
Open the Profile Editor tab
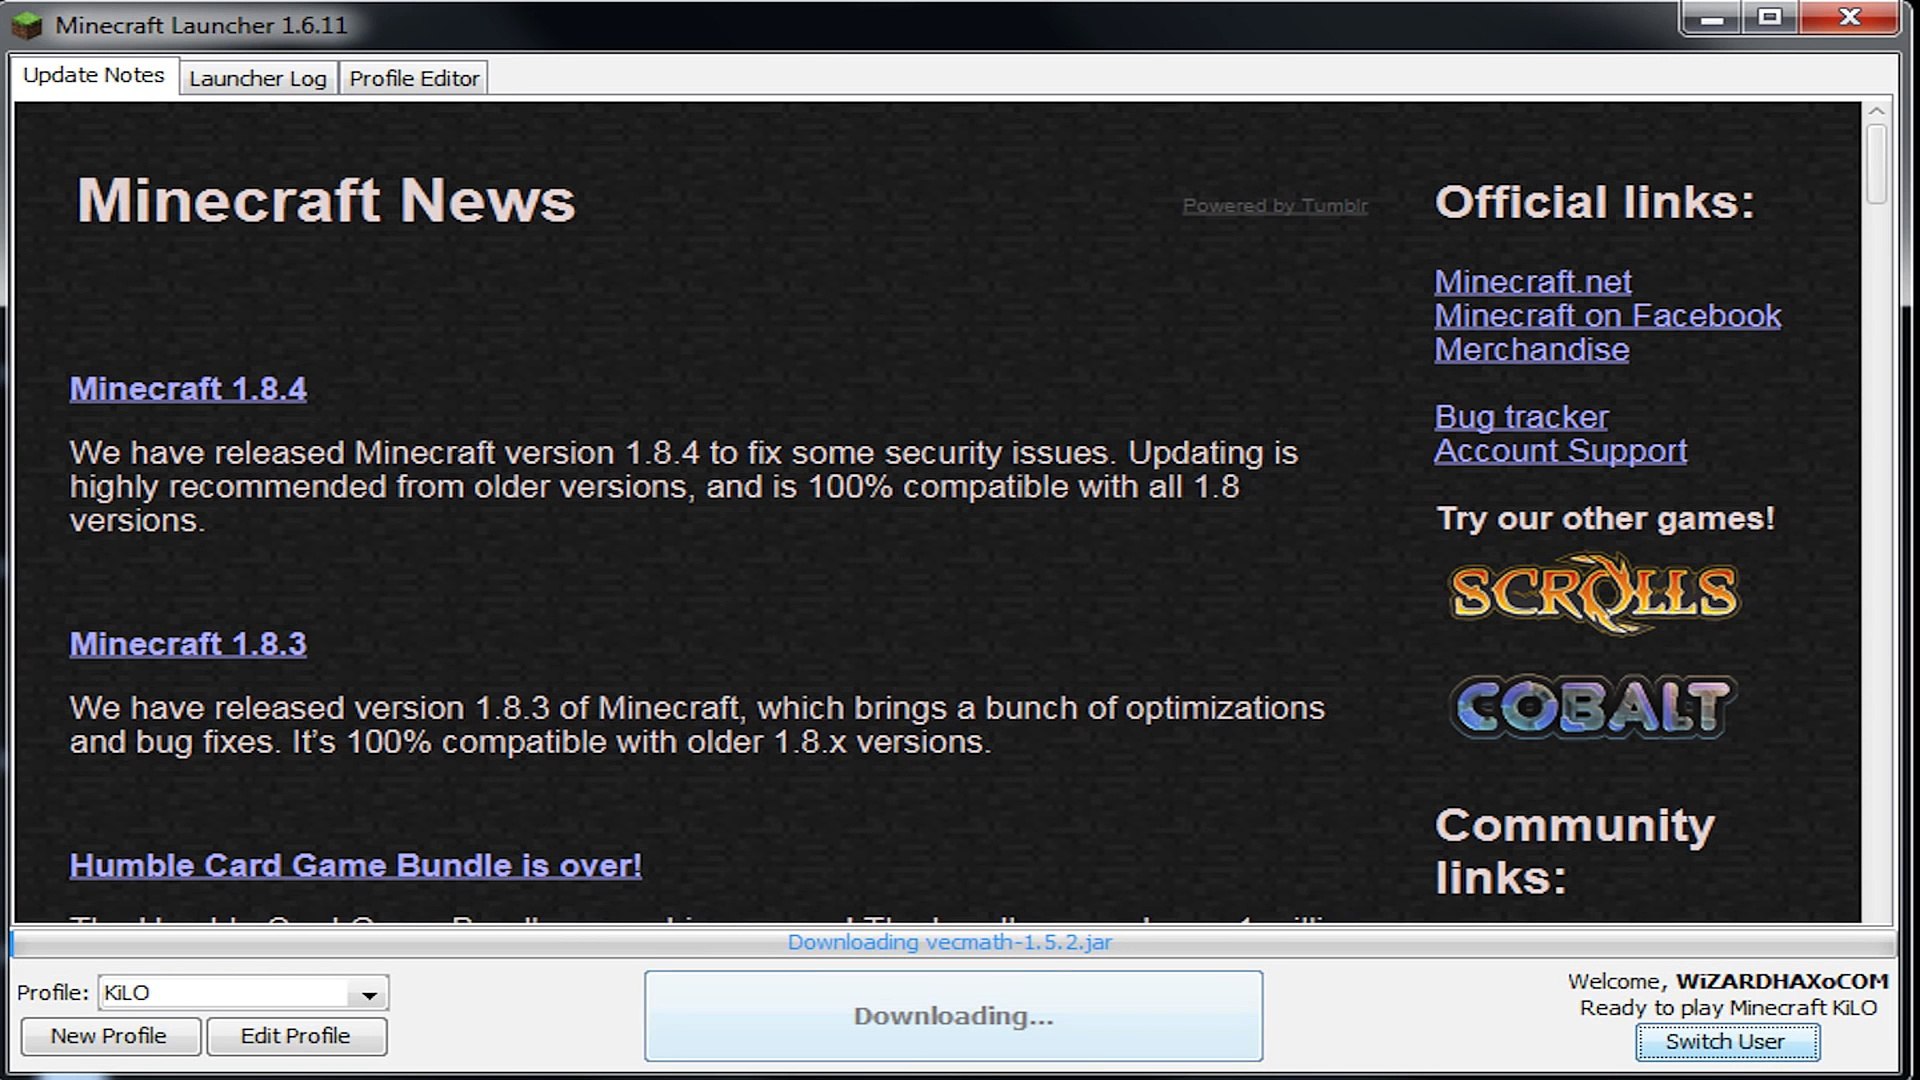click(414, 78)
